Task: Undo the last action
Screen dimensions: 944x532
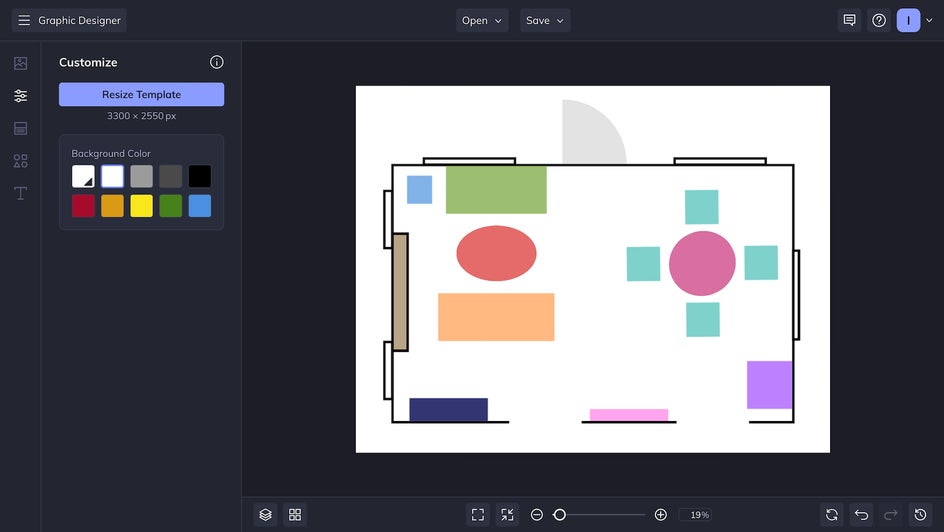Action: 862,515
